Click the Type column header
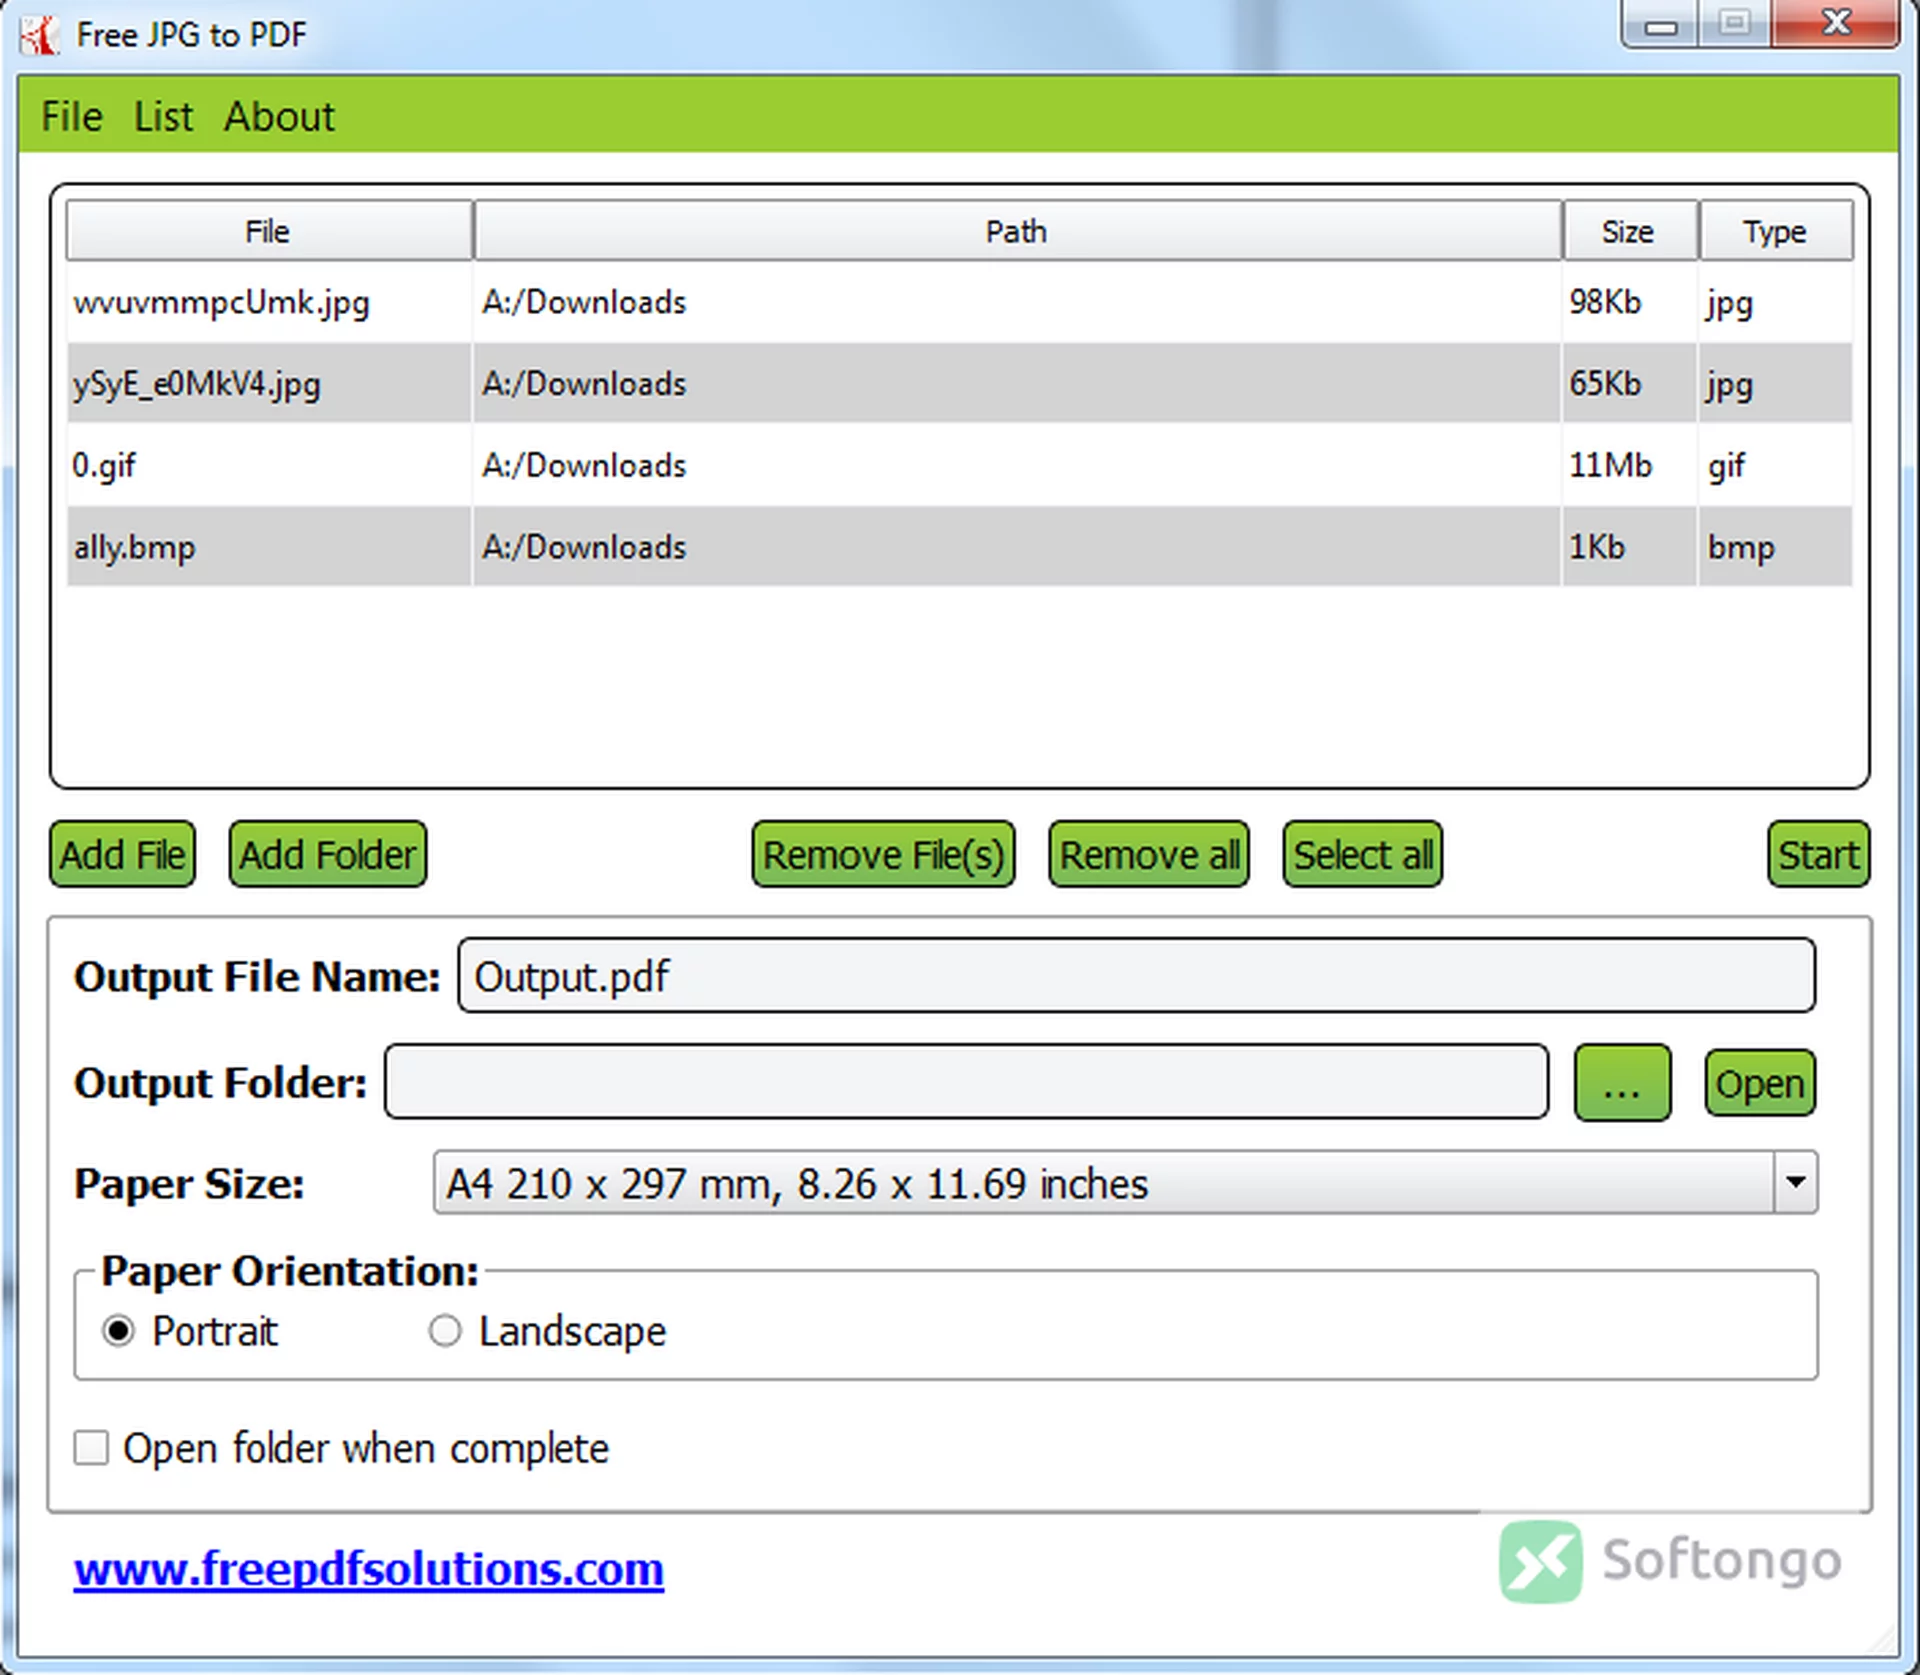 [x=1775, y=231]
